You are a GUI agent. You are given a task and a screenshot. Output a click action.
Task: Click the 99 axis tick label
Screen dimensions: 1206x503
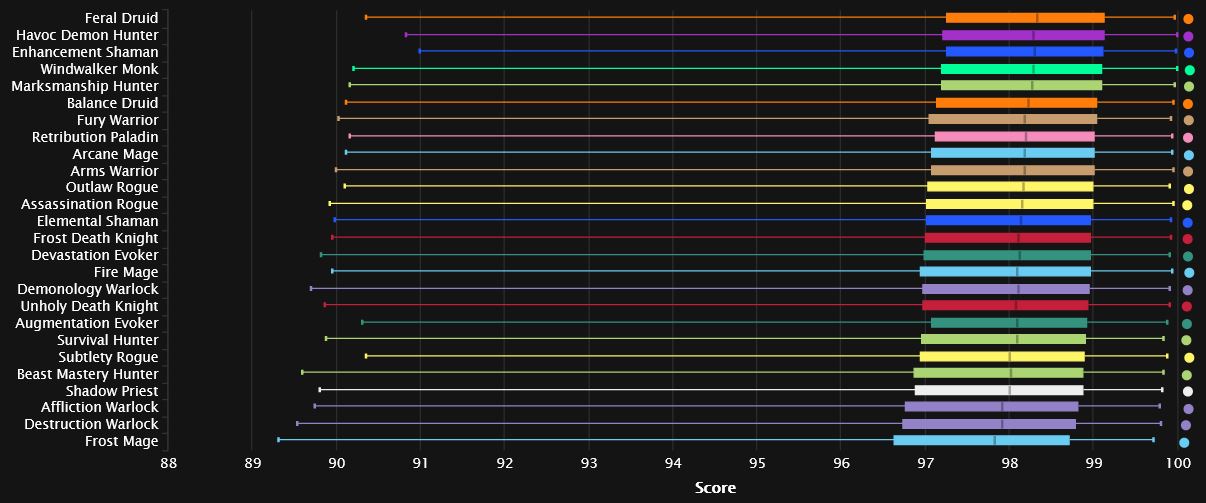click(1095, 463)
